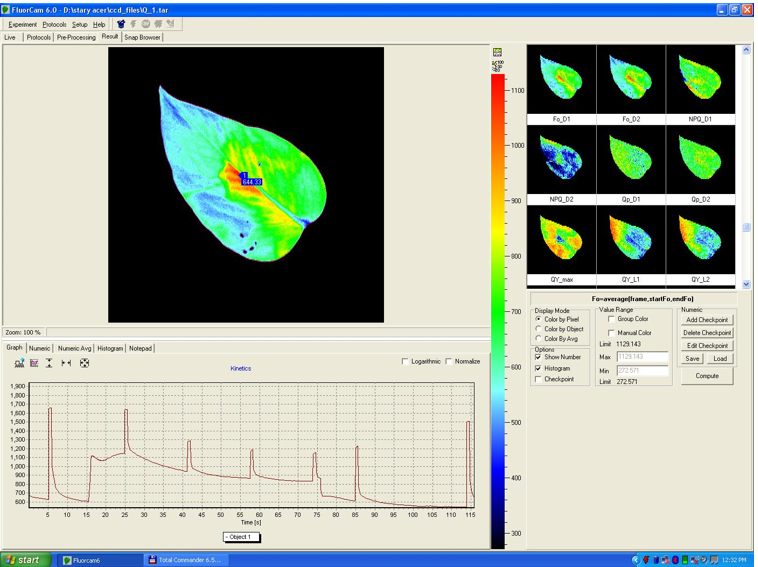Image resolution: width=758 pixels, height=567 pixels.
Task: Click the palette icon above color scale
Action: pos(497,52)
